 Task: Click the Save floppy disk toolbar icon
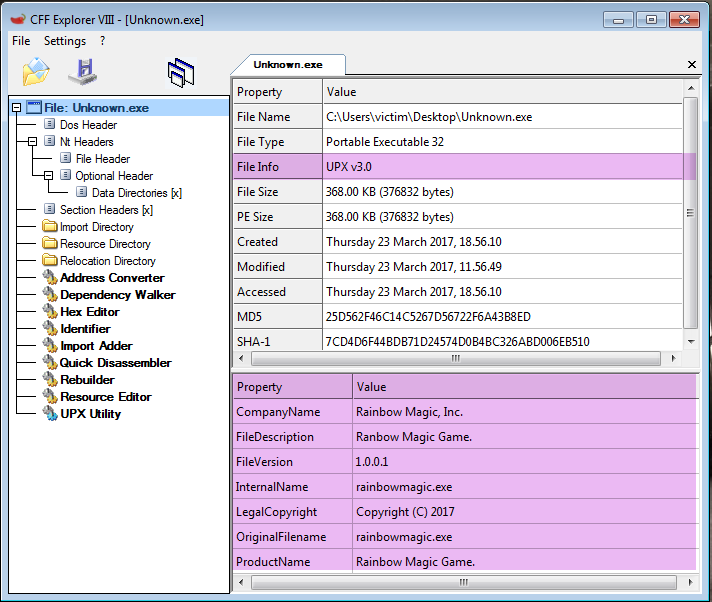(x=82, y=71)
